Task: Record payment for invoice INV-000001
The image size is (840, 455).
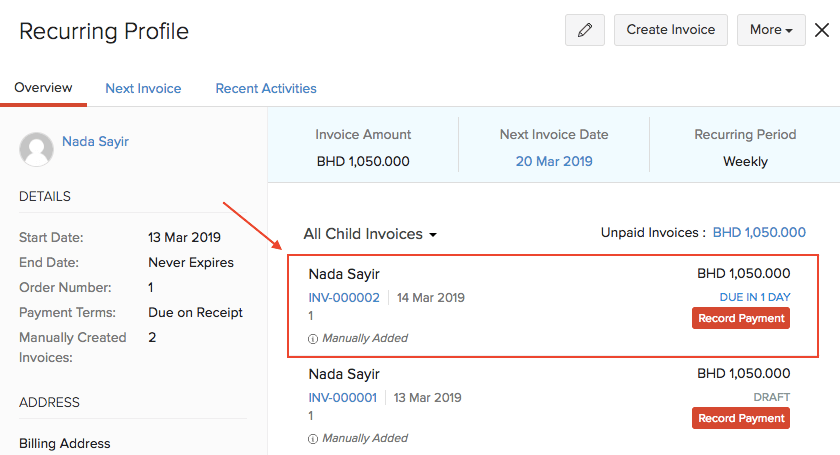Action: click(741, 418)
